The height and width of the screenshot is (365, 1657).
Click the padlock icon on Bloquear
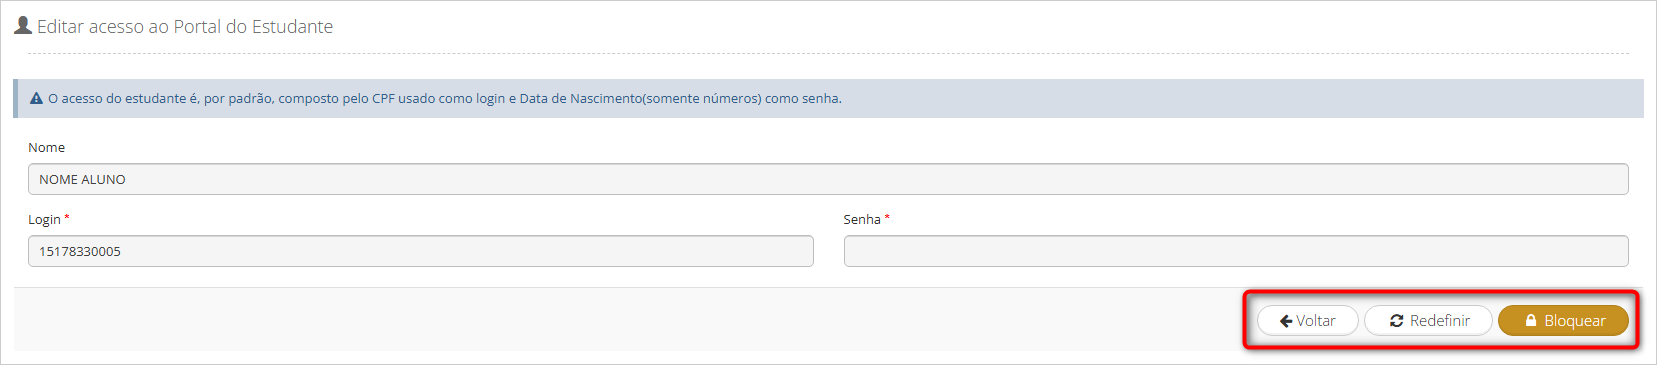click(x=1530, y=321)
